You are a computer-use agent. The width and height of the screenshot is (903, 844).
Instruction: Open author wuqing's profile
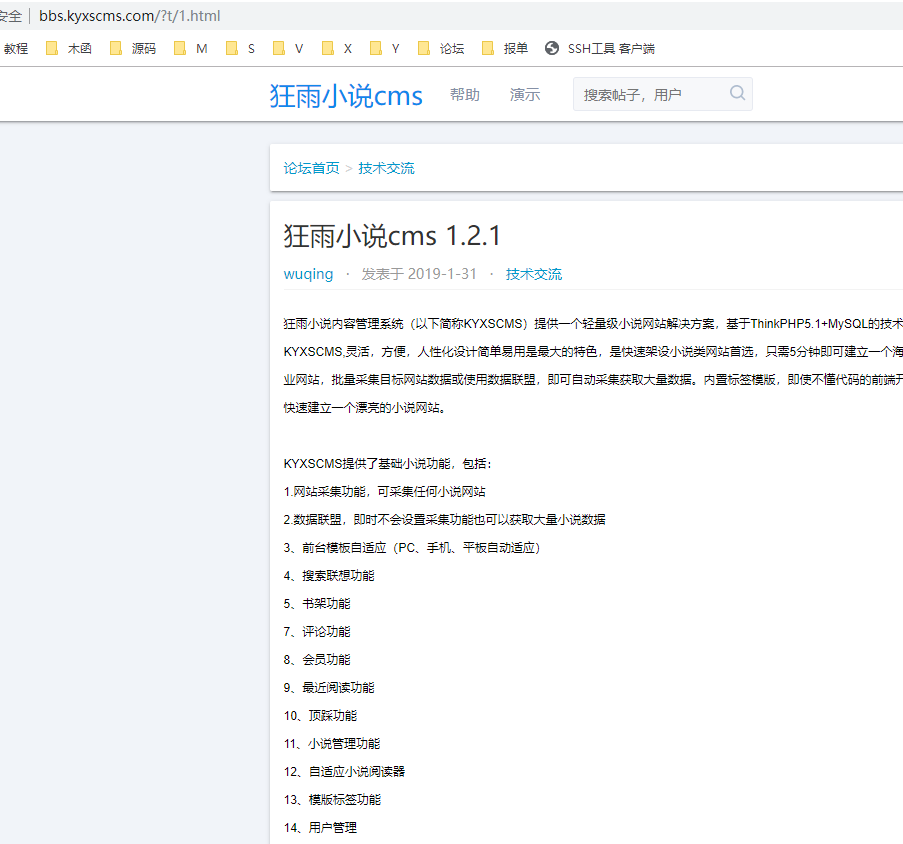308,274
